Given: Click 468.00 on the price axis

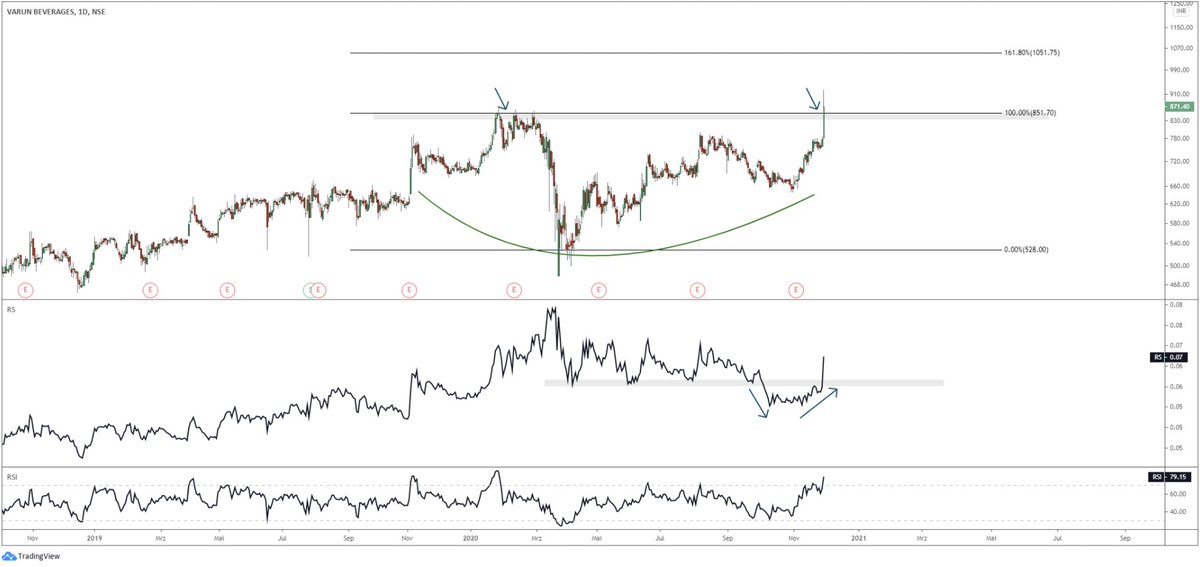Looking at the screenshot, I should tap(1178, 283).
